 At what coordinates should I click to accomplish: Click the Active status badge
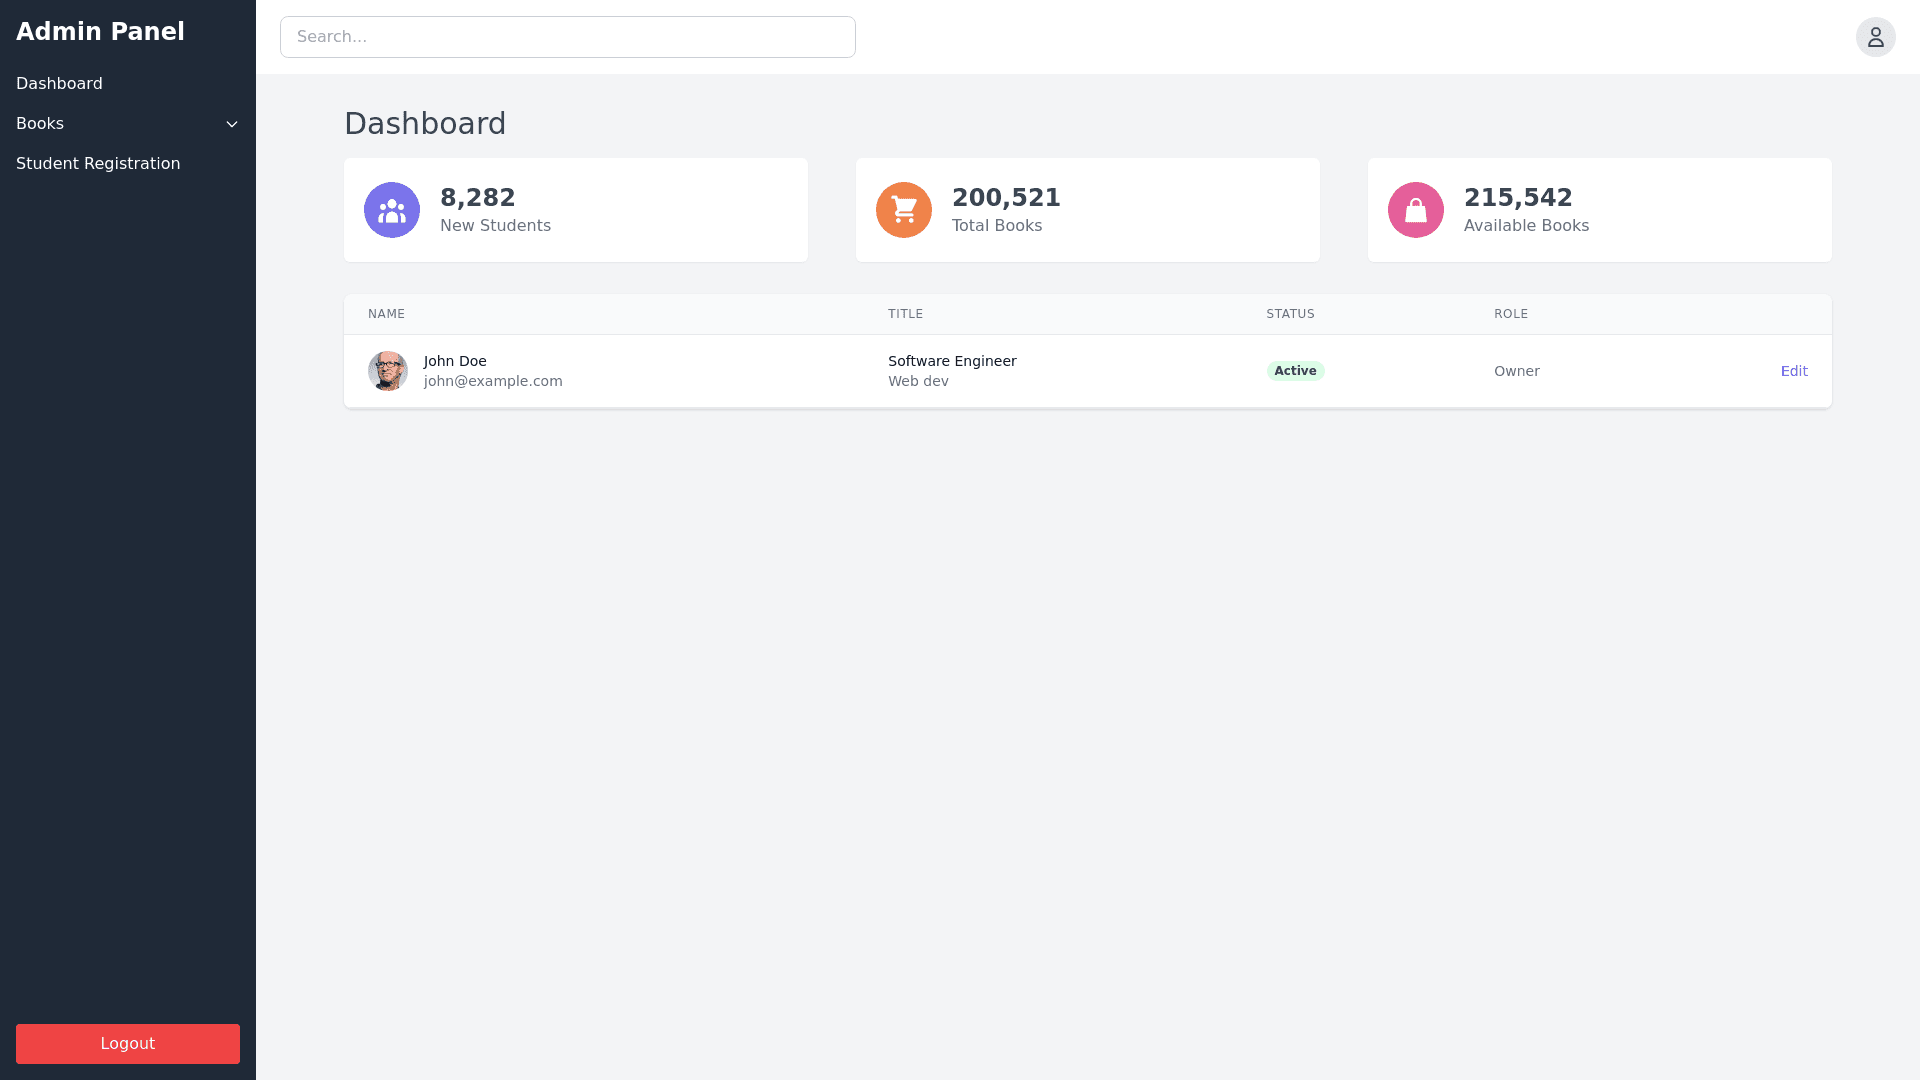[1295, 370]
